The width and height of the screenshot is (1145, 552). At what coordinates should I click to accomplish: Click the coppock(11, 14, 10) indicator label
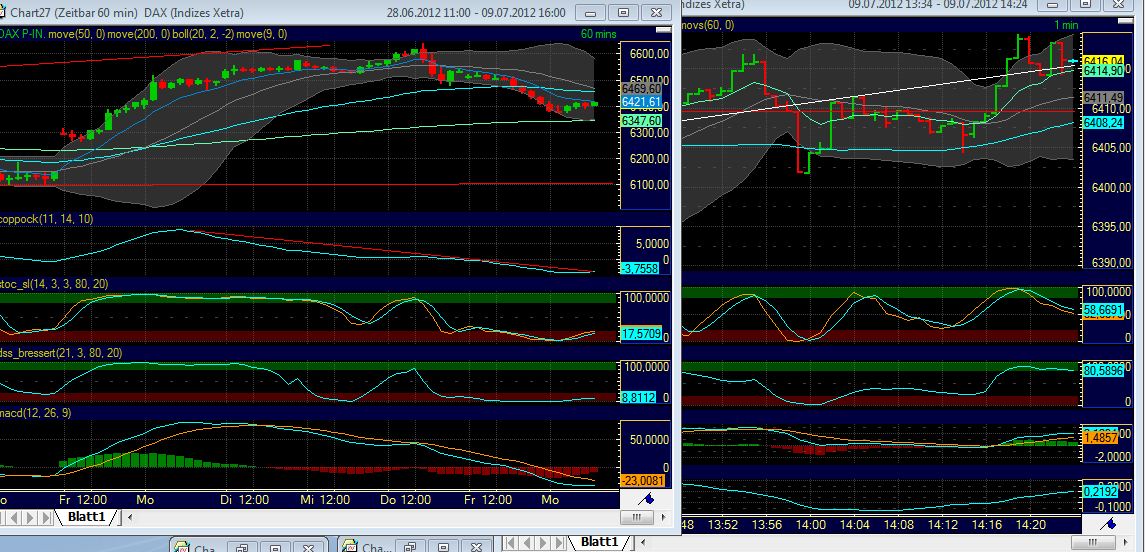pos(47,219)
